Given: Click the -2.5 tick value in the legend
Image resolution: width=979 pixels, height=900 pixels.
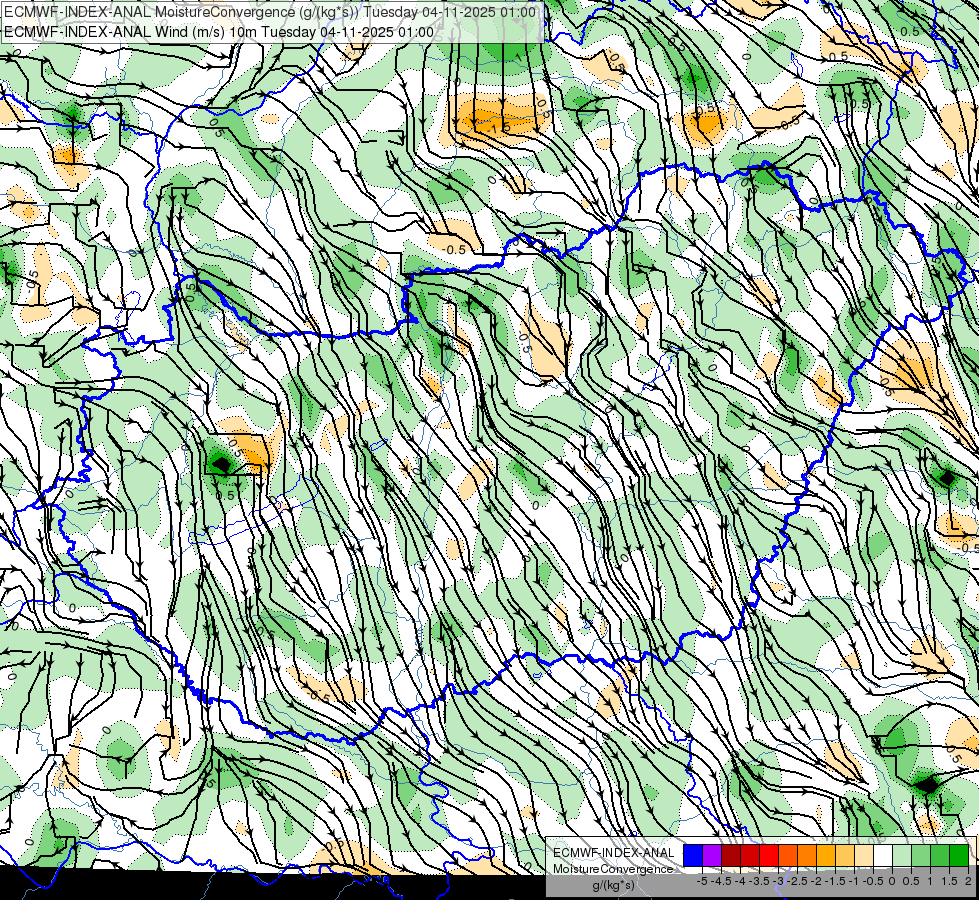Looking at the screenshot, I should click(x=797, y=881).
